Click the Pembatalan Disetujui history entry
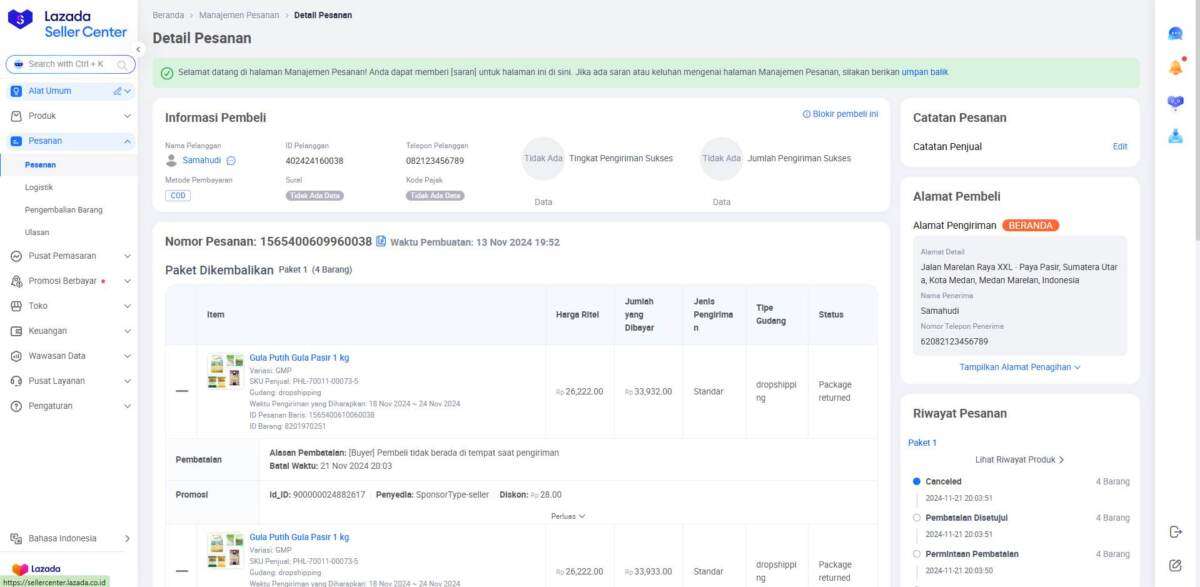This screenshot has width=1200, height=587. pyautogui.click(x=965, y=518)
